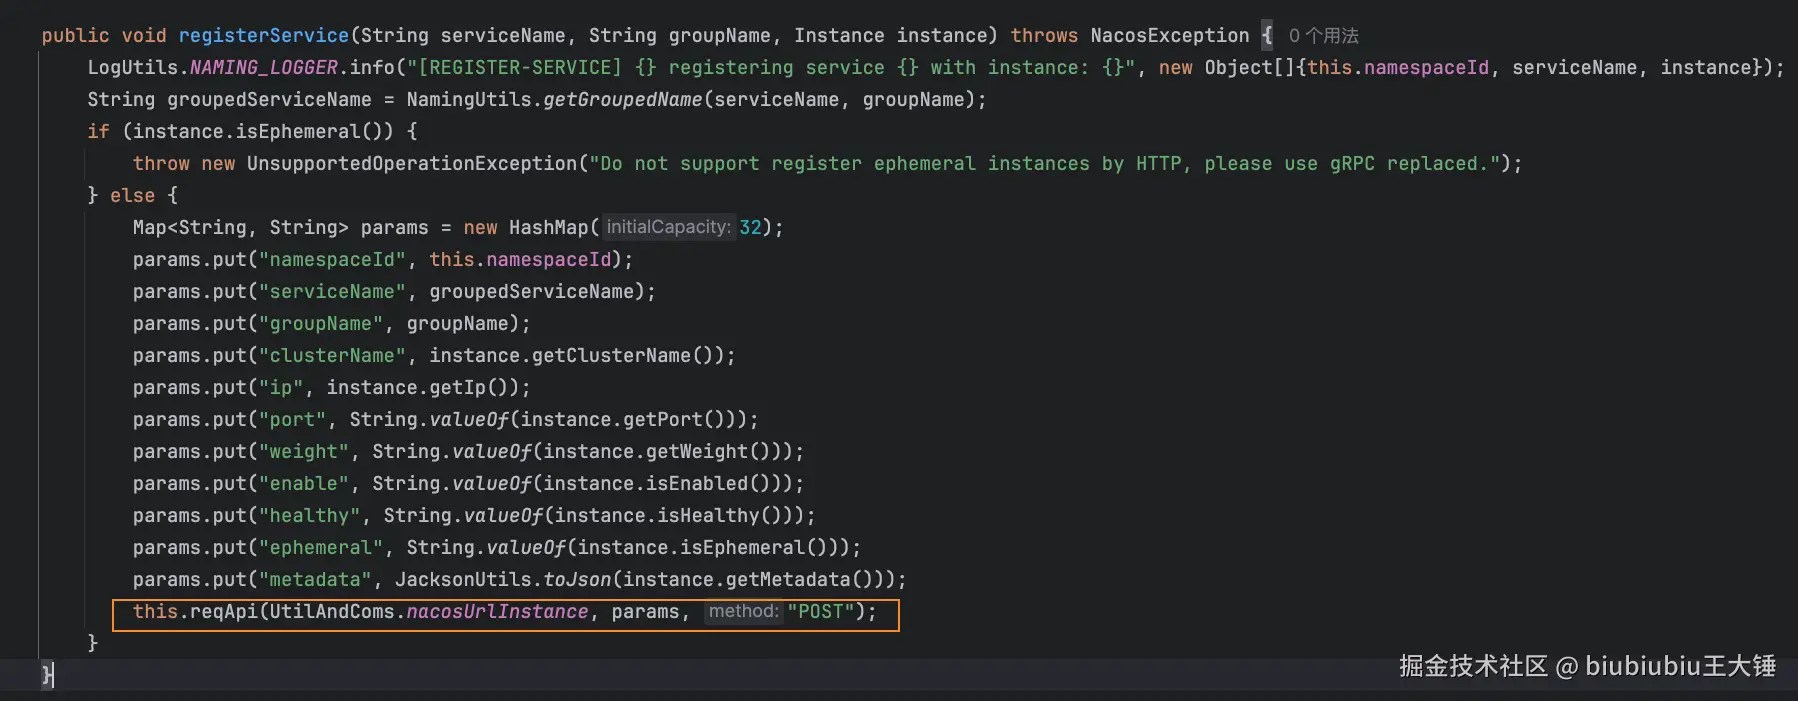The image size is (1798, 701).
Task: Click instance.getClusterName() call
Action: pyautogui.click(x=572, y=356)
